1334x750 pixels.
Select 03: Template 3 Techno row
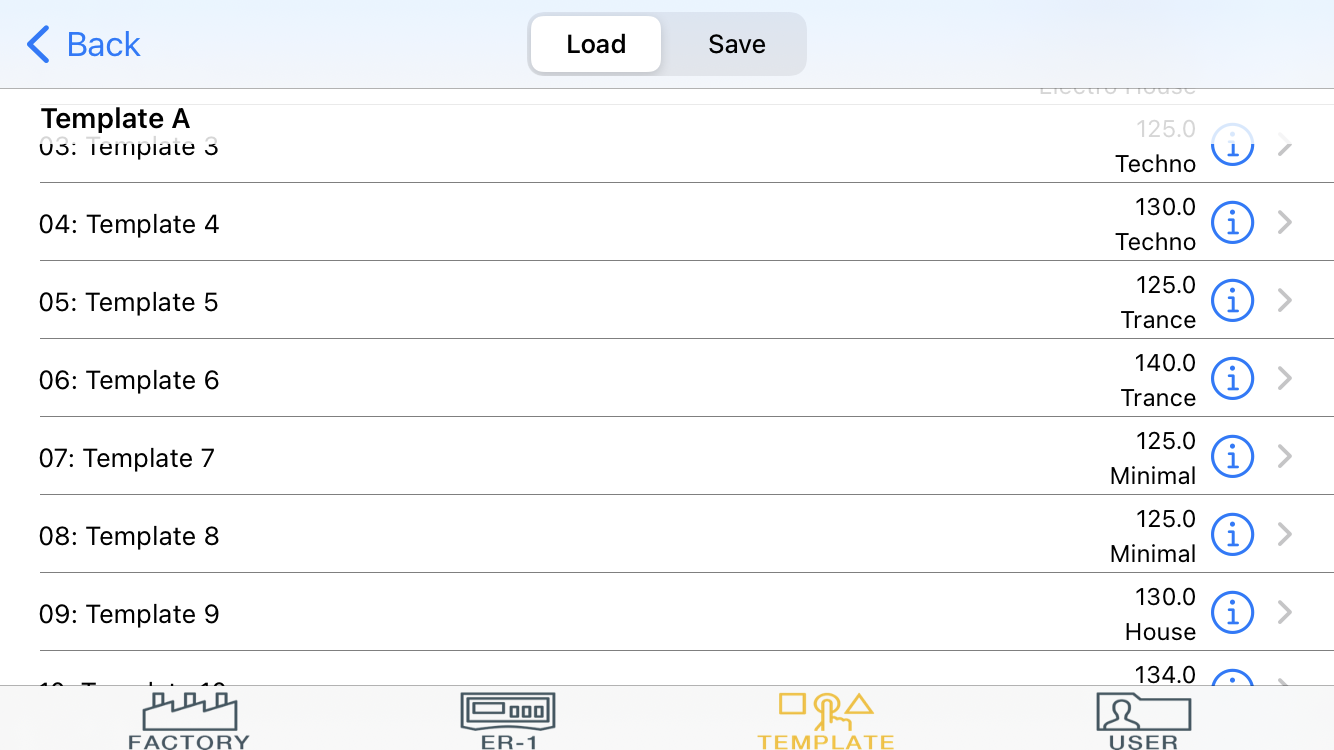coord(667,145)
